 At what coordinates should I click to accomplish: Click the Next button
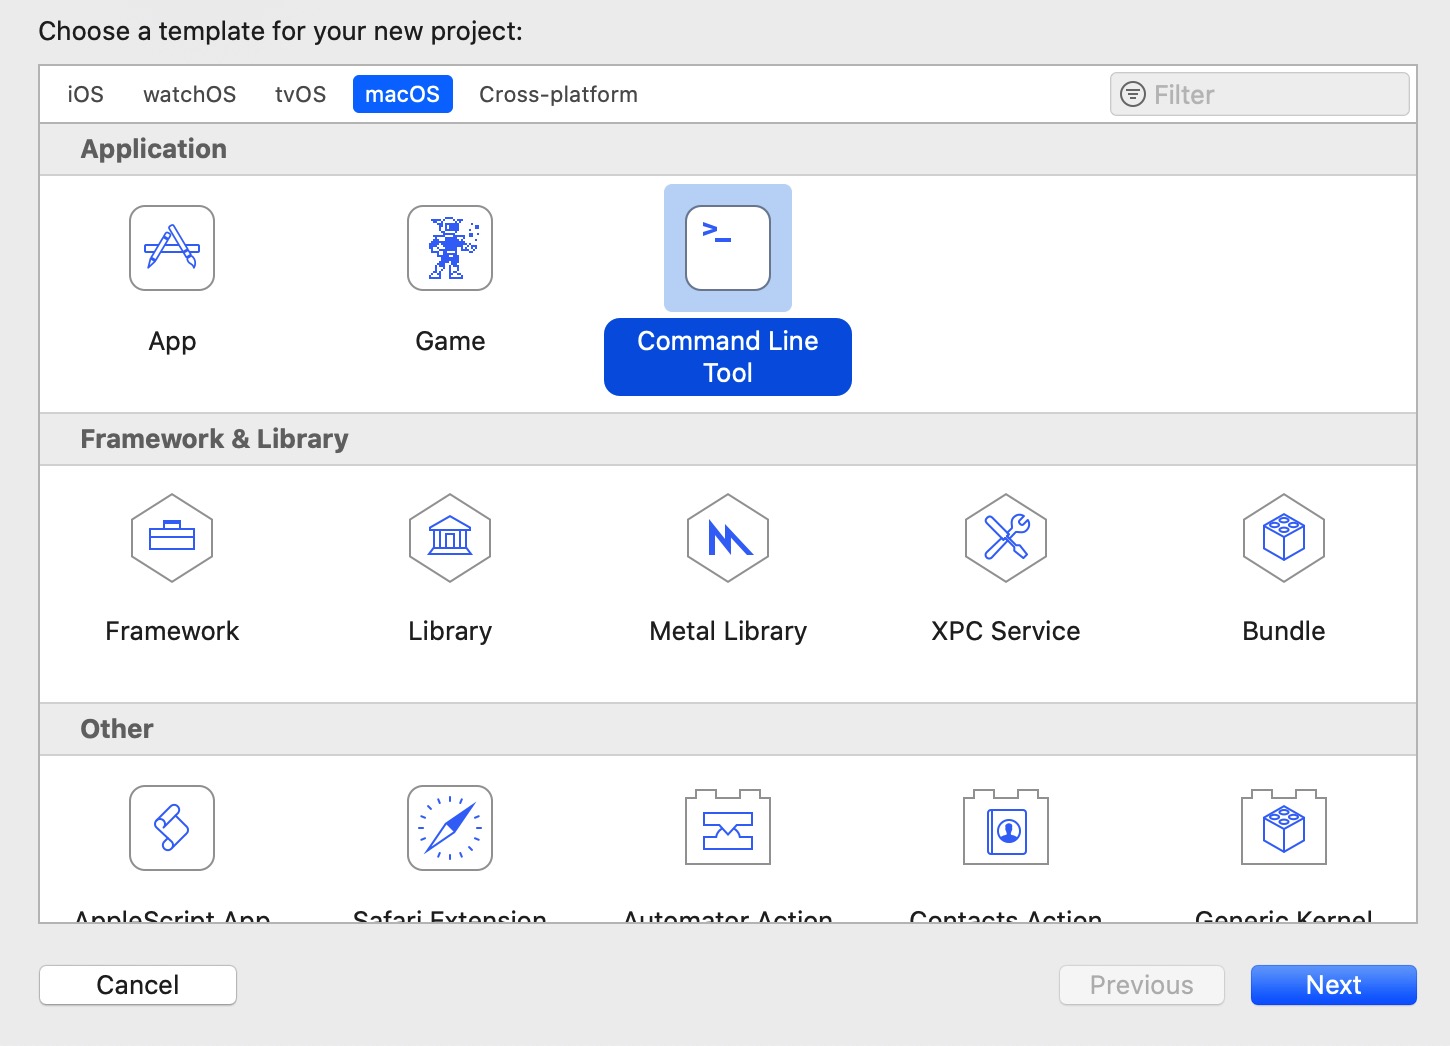click(x=1333, y=985)
